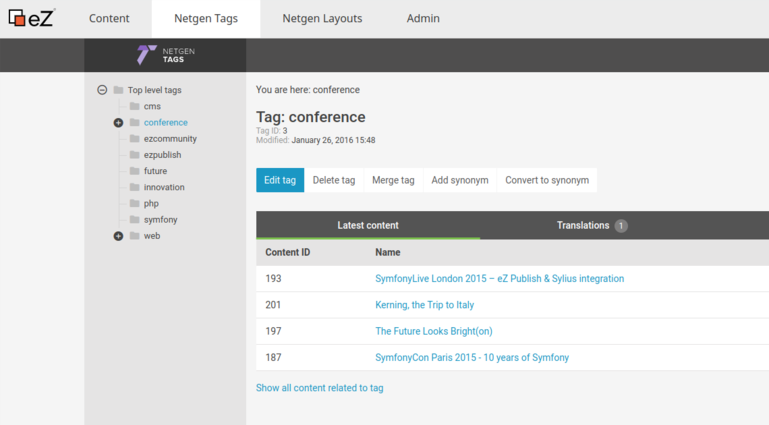Click the eZ logo icon
The width and height of the screenshot is (769, 425).
[x=32, y=18]
